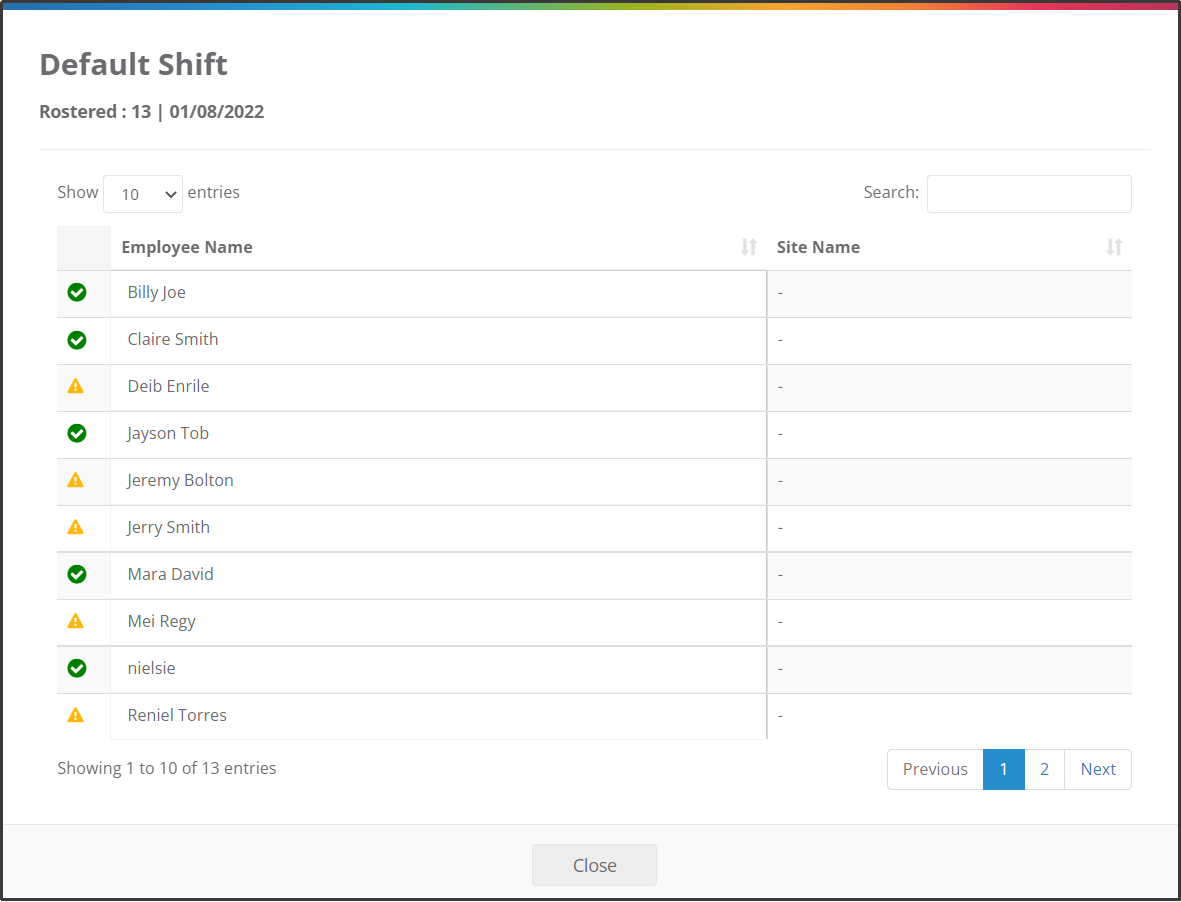Close the Default Shift dialog
Image resolution: width=1181 pixels, height=902 pixels.
point(594,865)
